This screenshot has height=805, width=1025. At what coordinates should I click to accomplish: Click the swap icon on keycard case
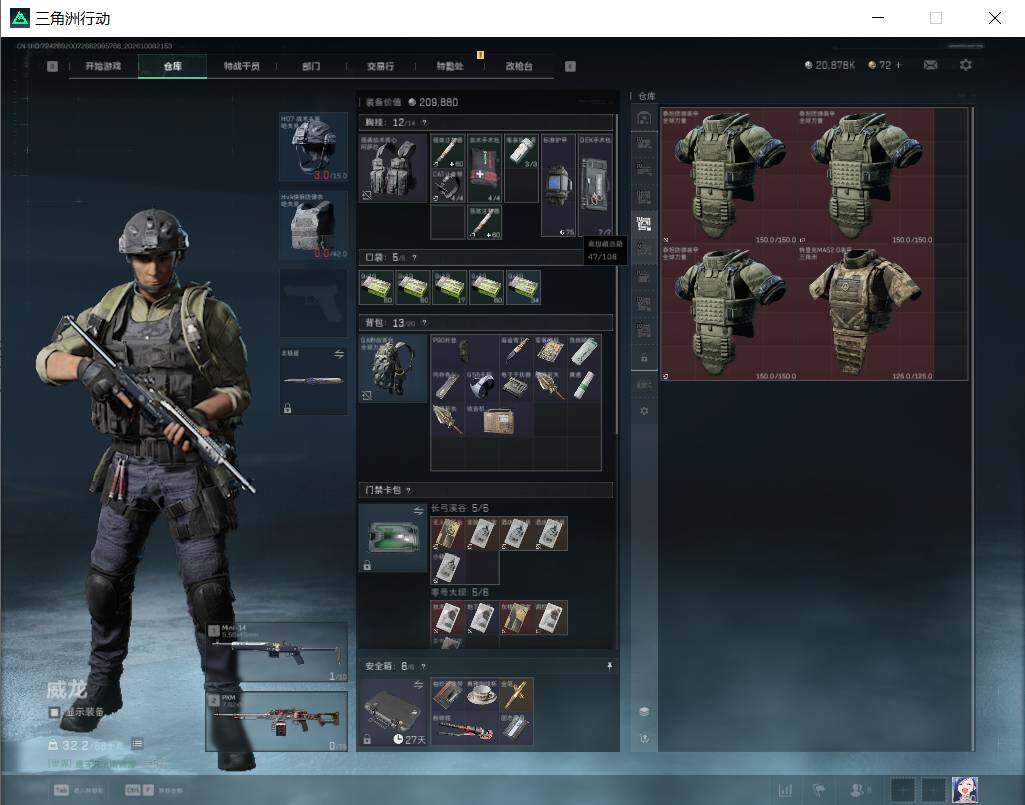click(418, 510)
